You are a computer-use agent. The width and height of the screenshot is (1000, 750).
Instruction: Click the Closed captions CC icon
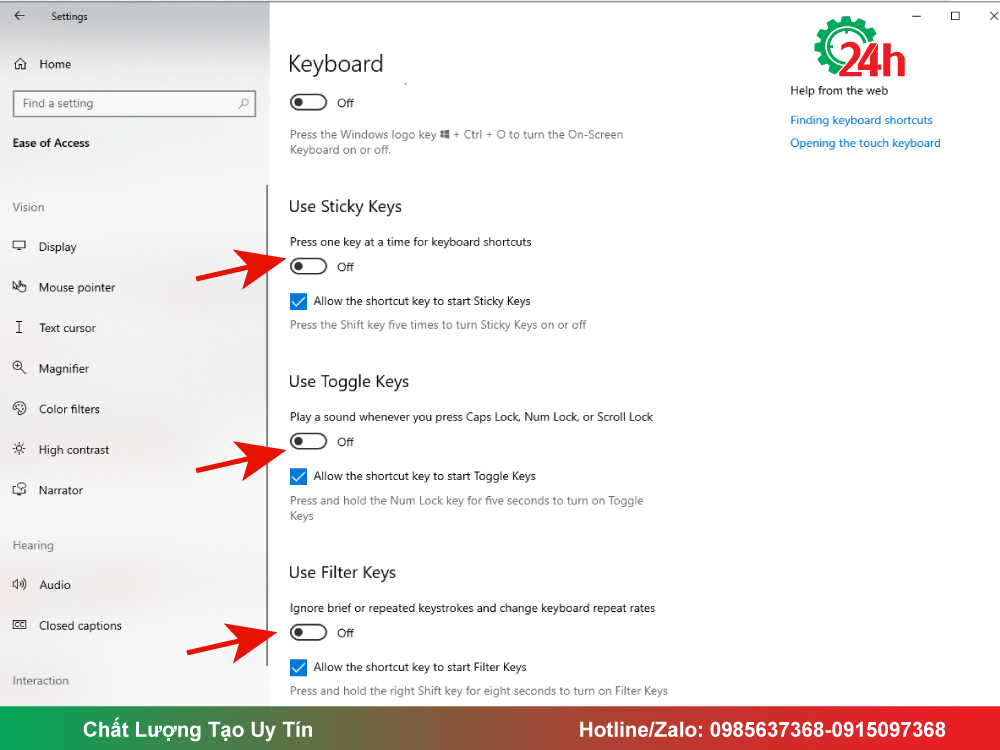click(20, 625)
